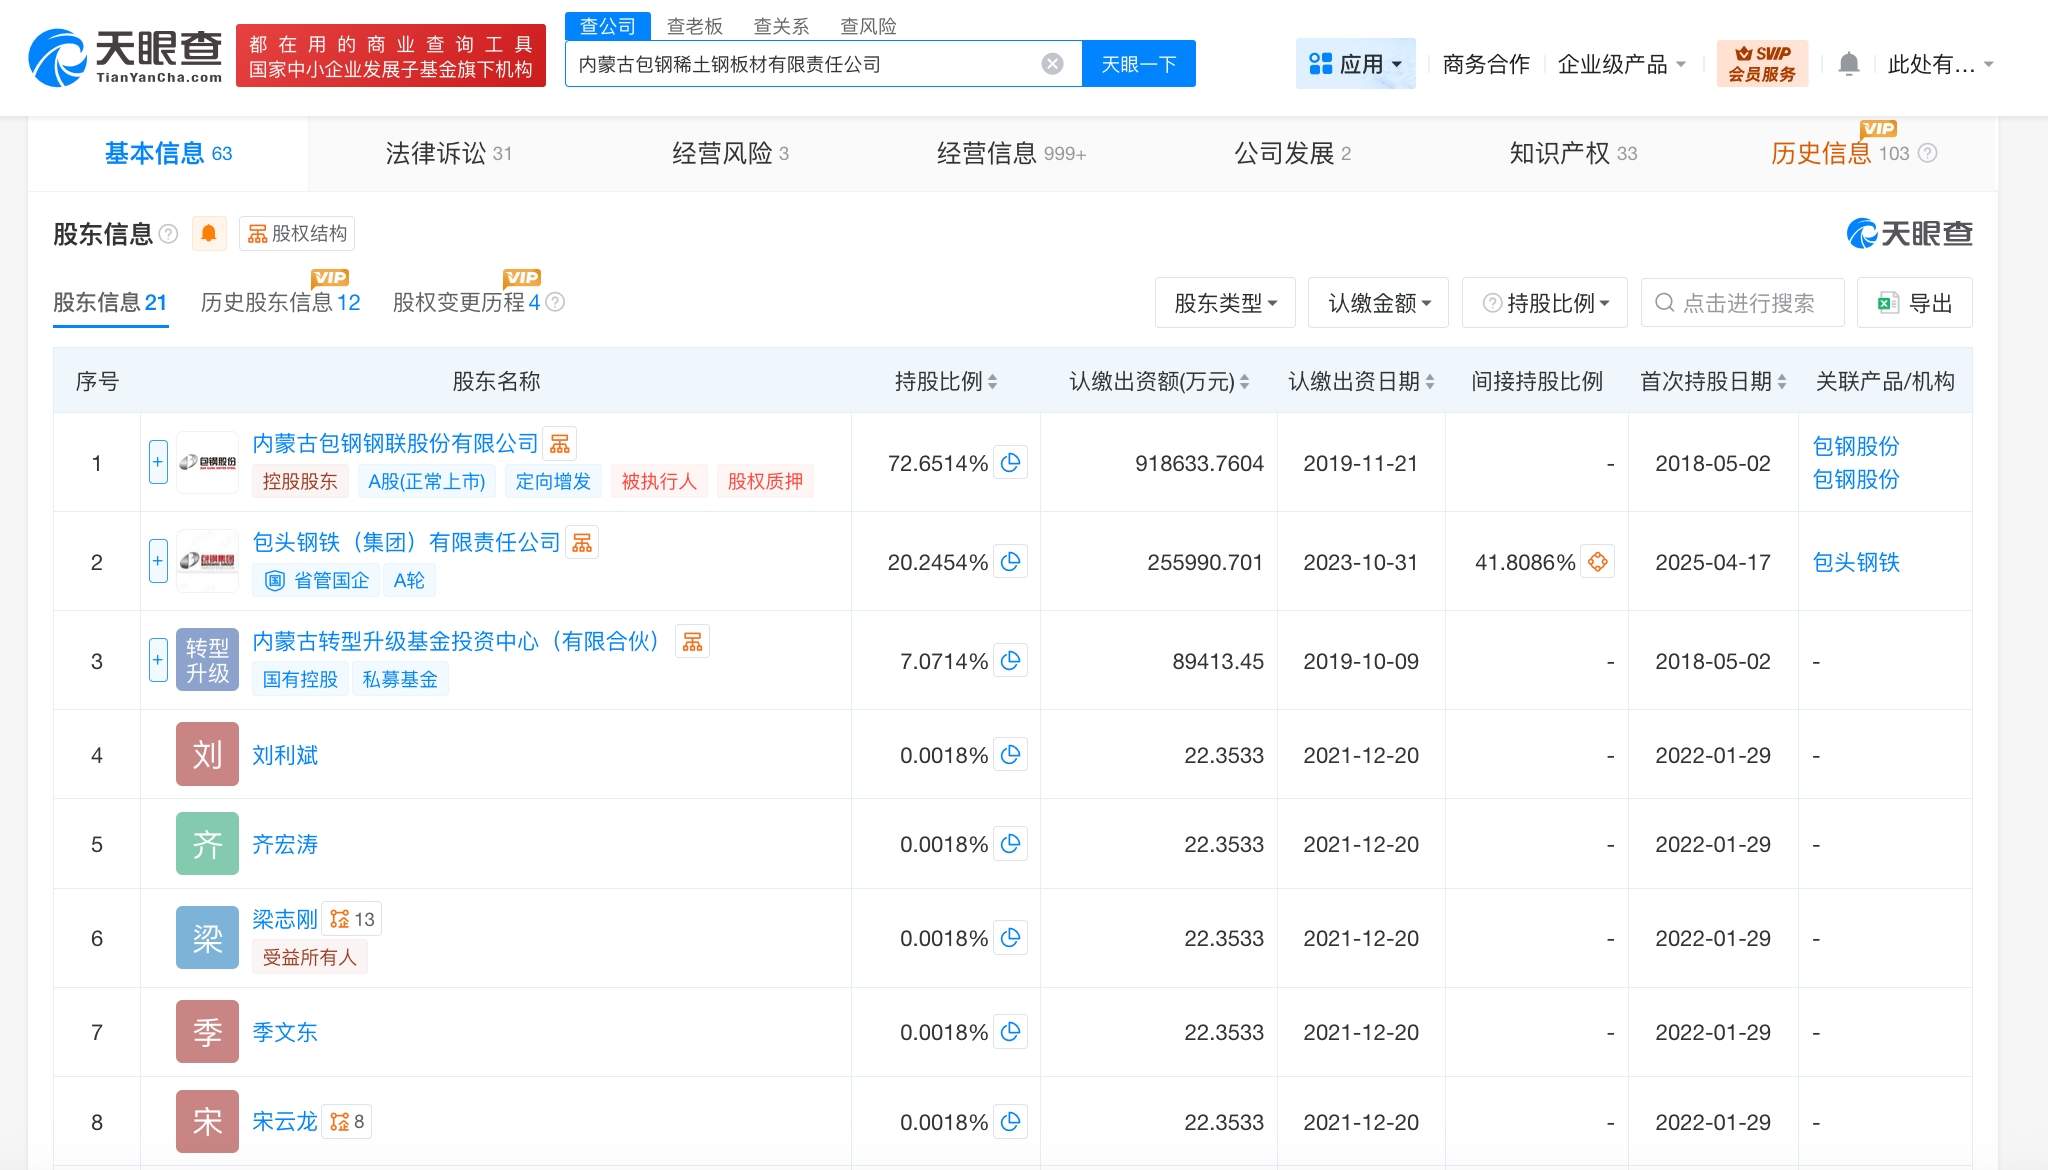The height and width of the screenshot is (1170, 2048).
Task: Click the SVIP 会员服务 badge
Action: pos(1763,63)
